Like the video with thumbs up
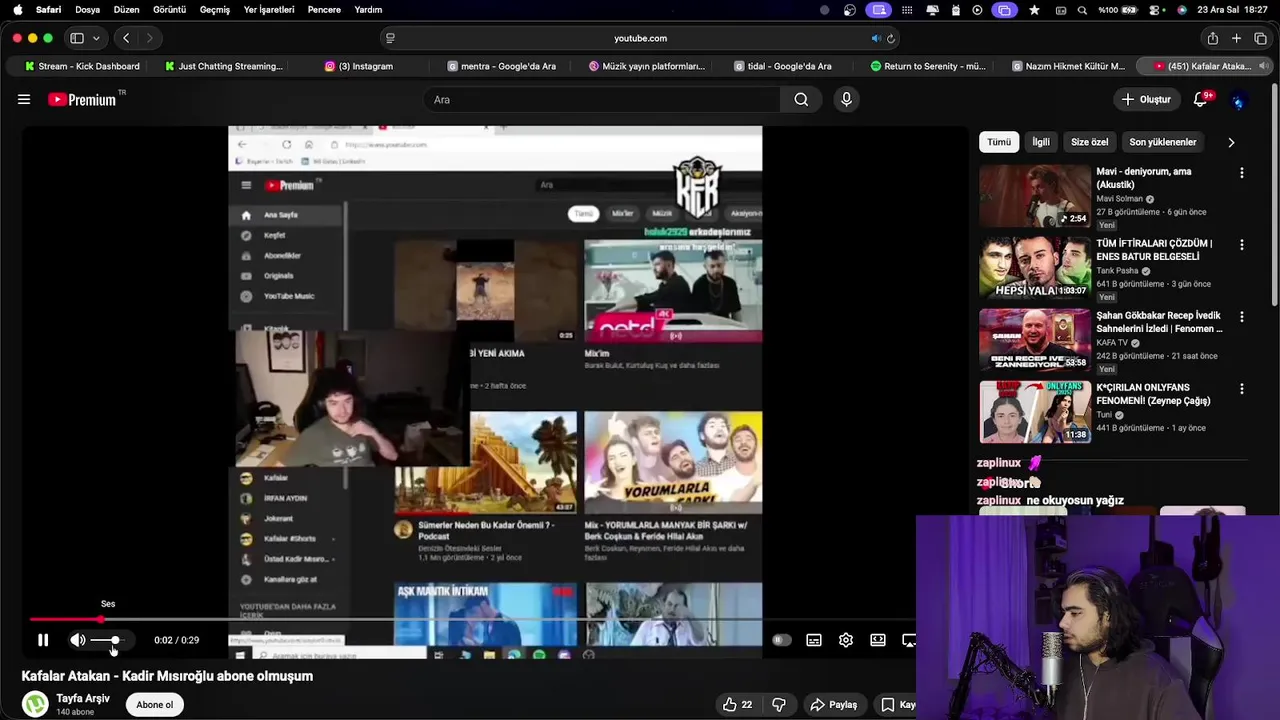This screenshot has width=1280, height=720. (737, 705)
